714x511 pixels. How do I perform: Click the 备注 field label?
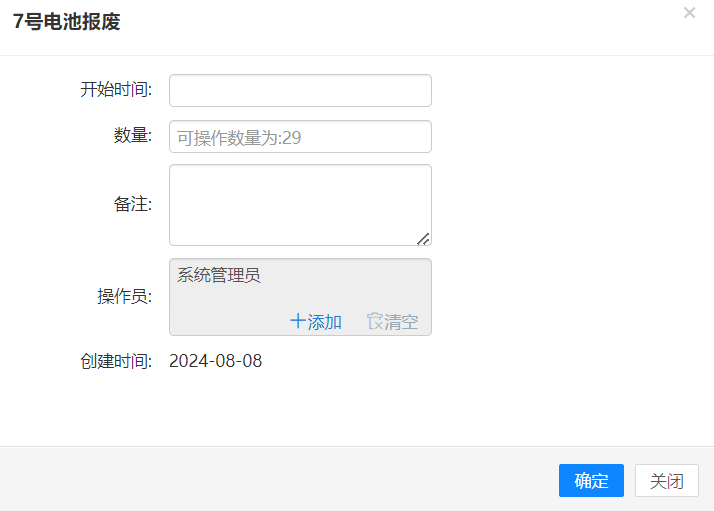click(x=132, y=204)
